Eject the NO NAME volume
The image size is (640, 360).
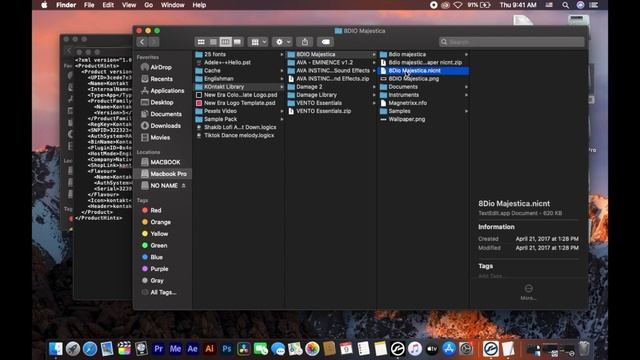[x=184, y=186]
